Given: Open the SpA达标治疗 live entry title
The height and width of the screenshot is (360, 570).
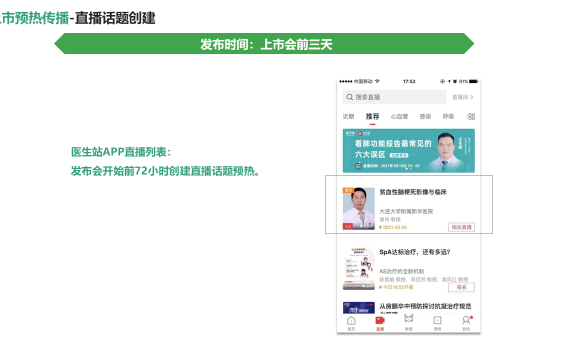Looking at the screenshot, I should [x=415, y=252].
